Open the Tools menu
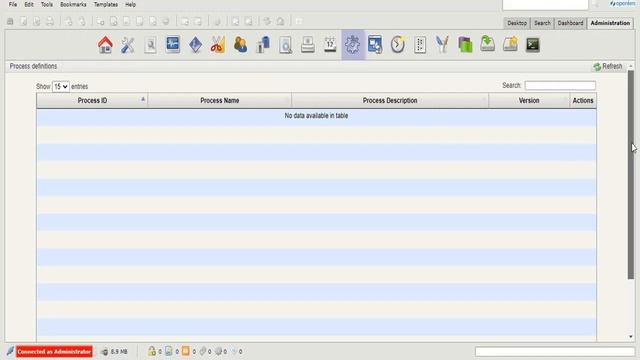This screenshot has height=360, width=640. pos(47,4)
